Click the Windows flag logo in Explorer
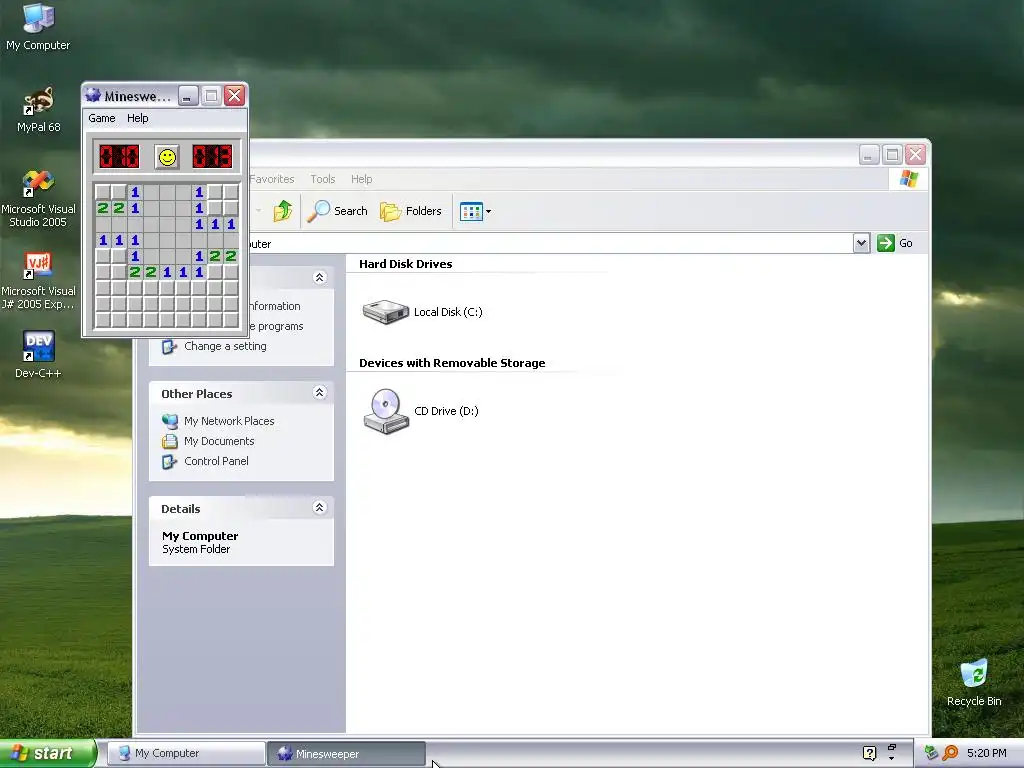This screenshot has width=1024, height=768. pos(908,179)
